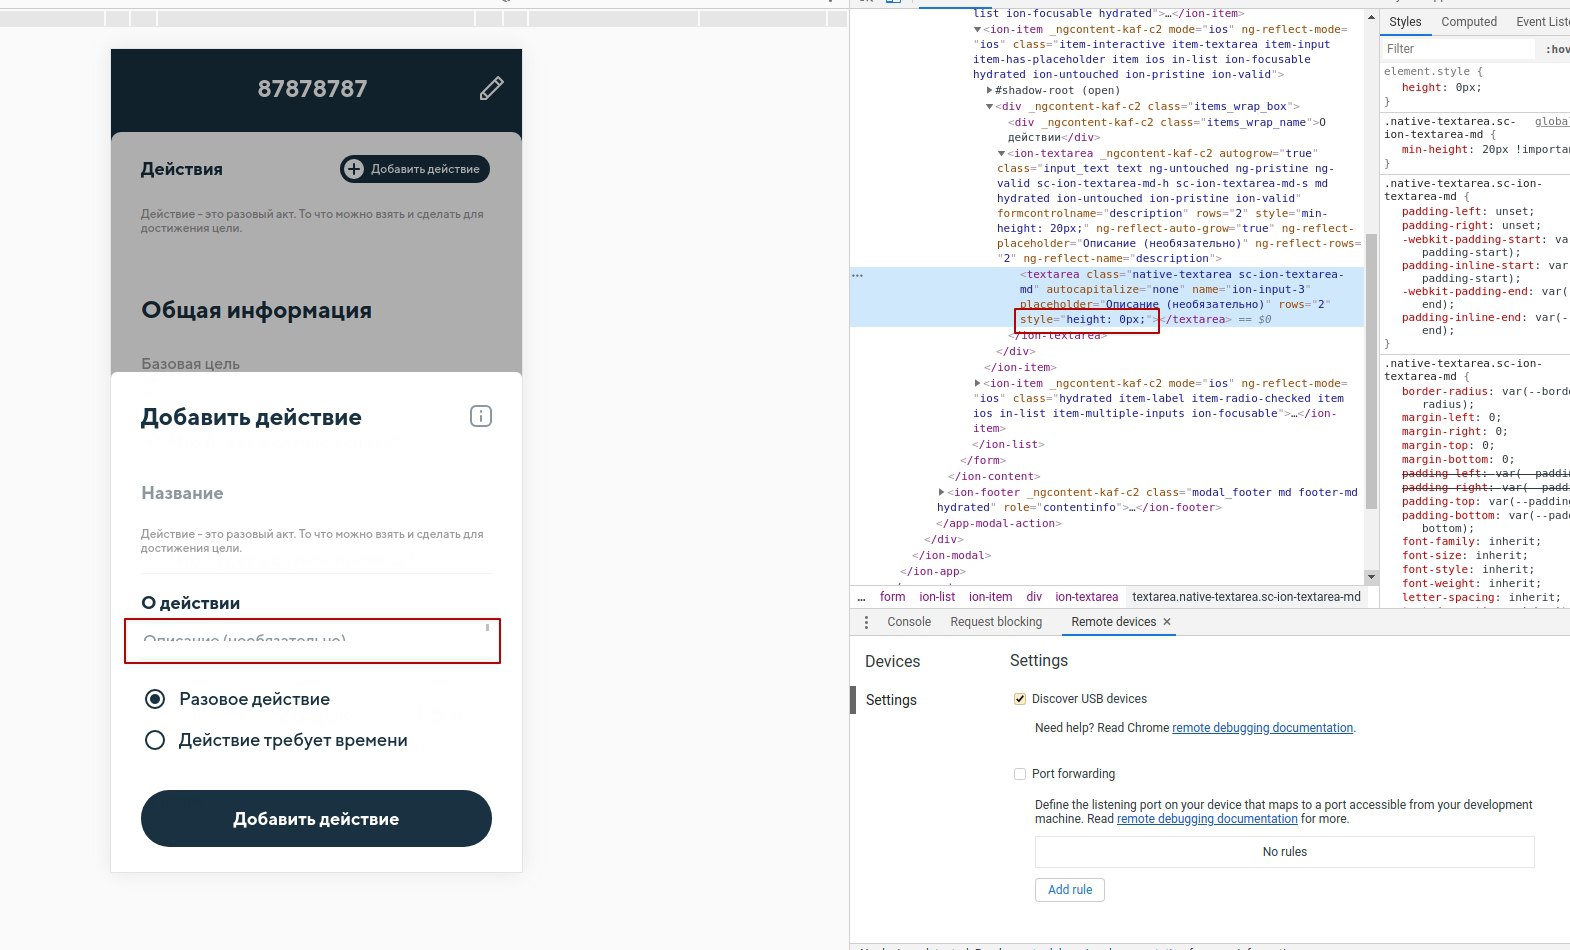
Task: Click the closing </ion-modal> tag row
Action: click(951, 555)
